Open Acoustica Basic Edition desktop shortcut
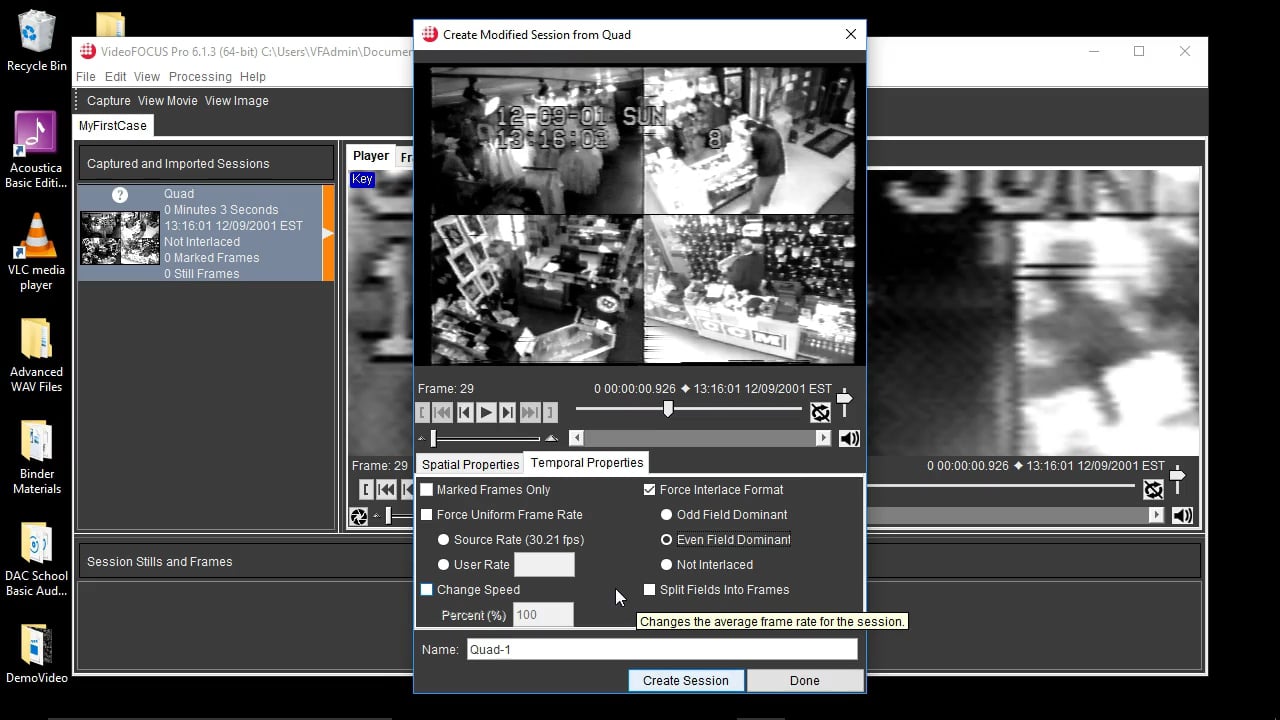 (36, 149)
